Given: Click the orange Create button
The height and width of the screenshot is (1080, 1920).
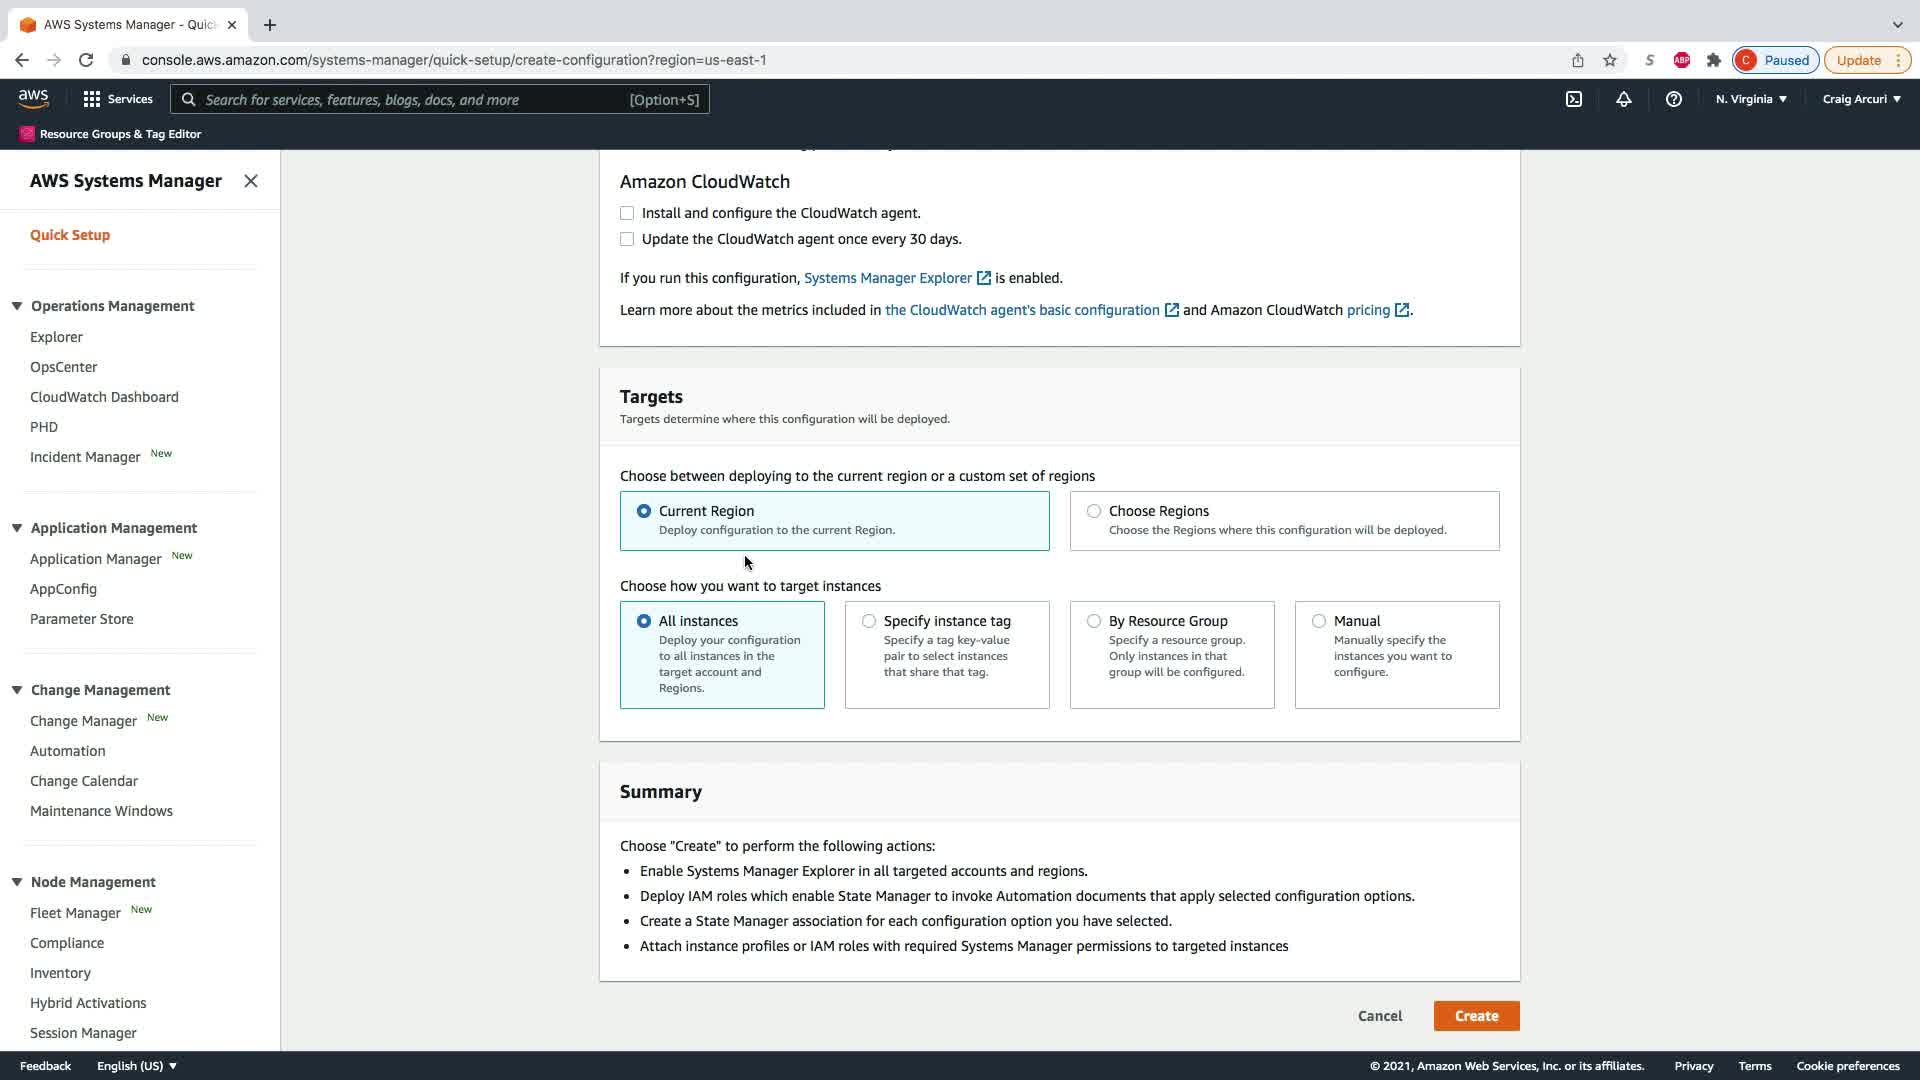Looking at the screenshot, I should [x=1476, y=1016].
